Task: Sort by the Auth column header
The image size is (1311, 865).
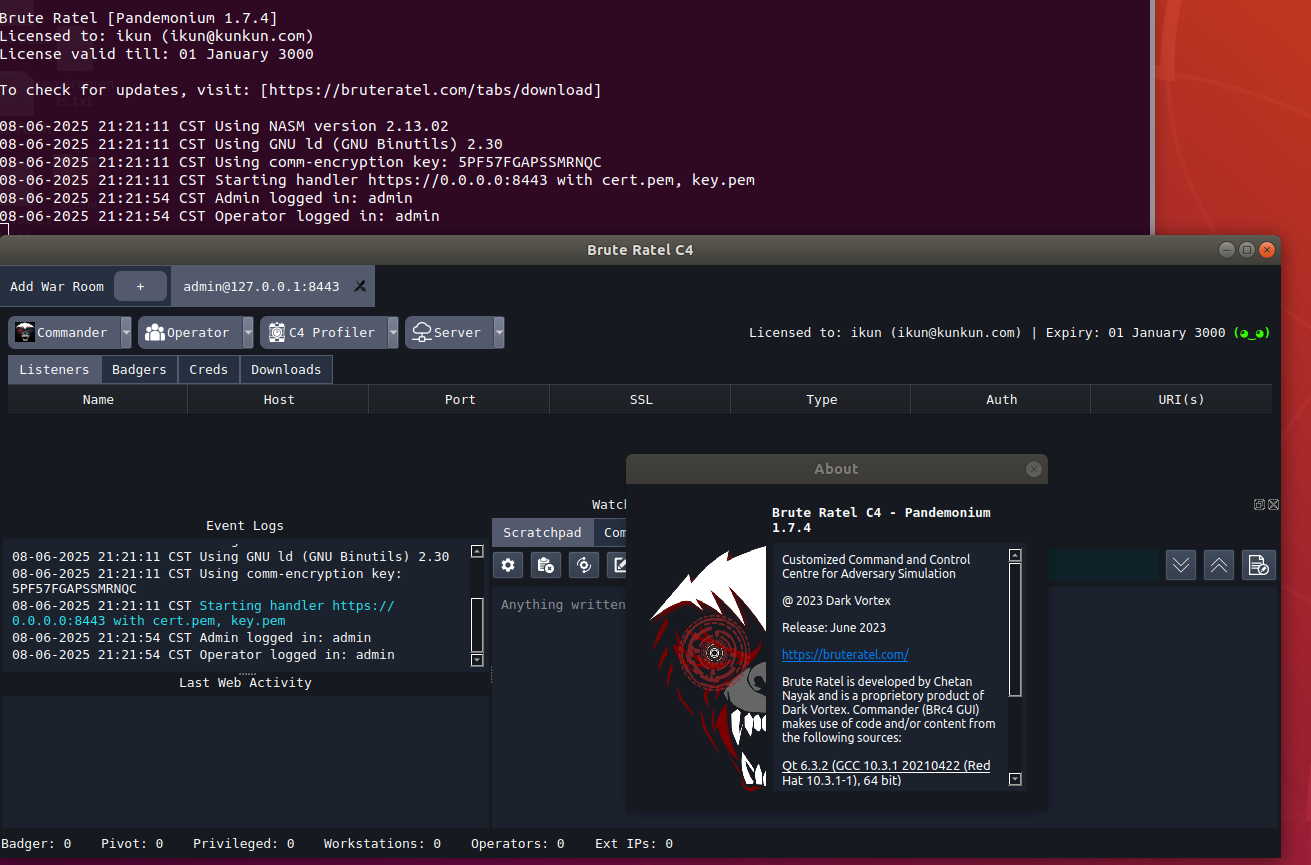Action: click(1001, 399)
